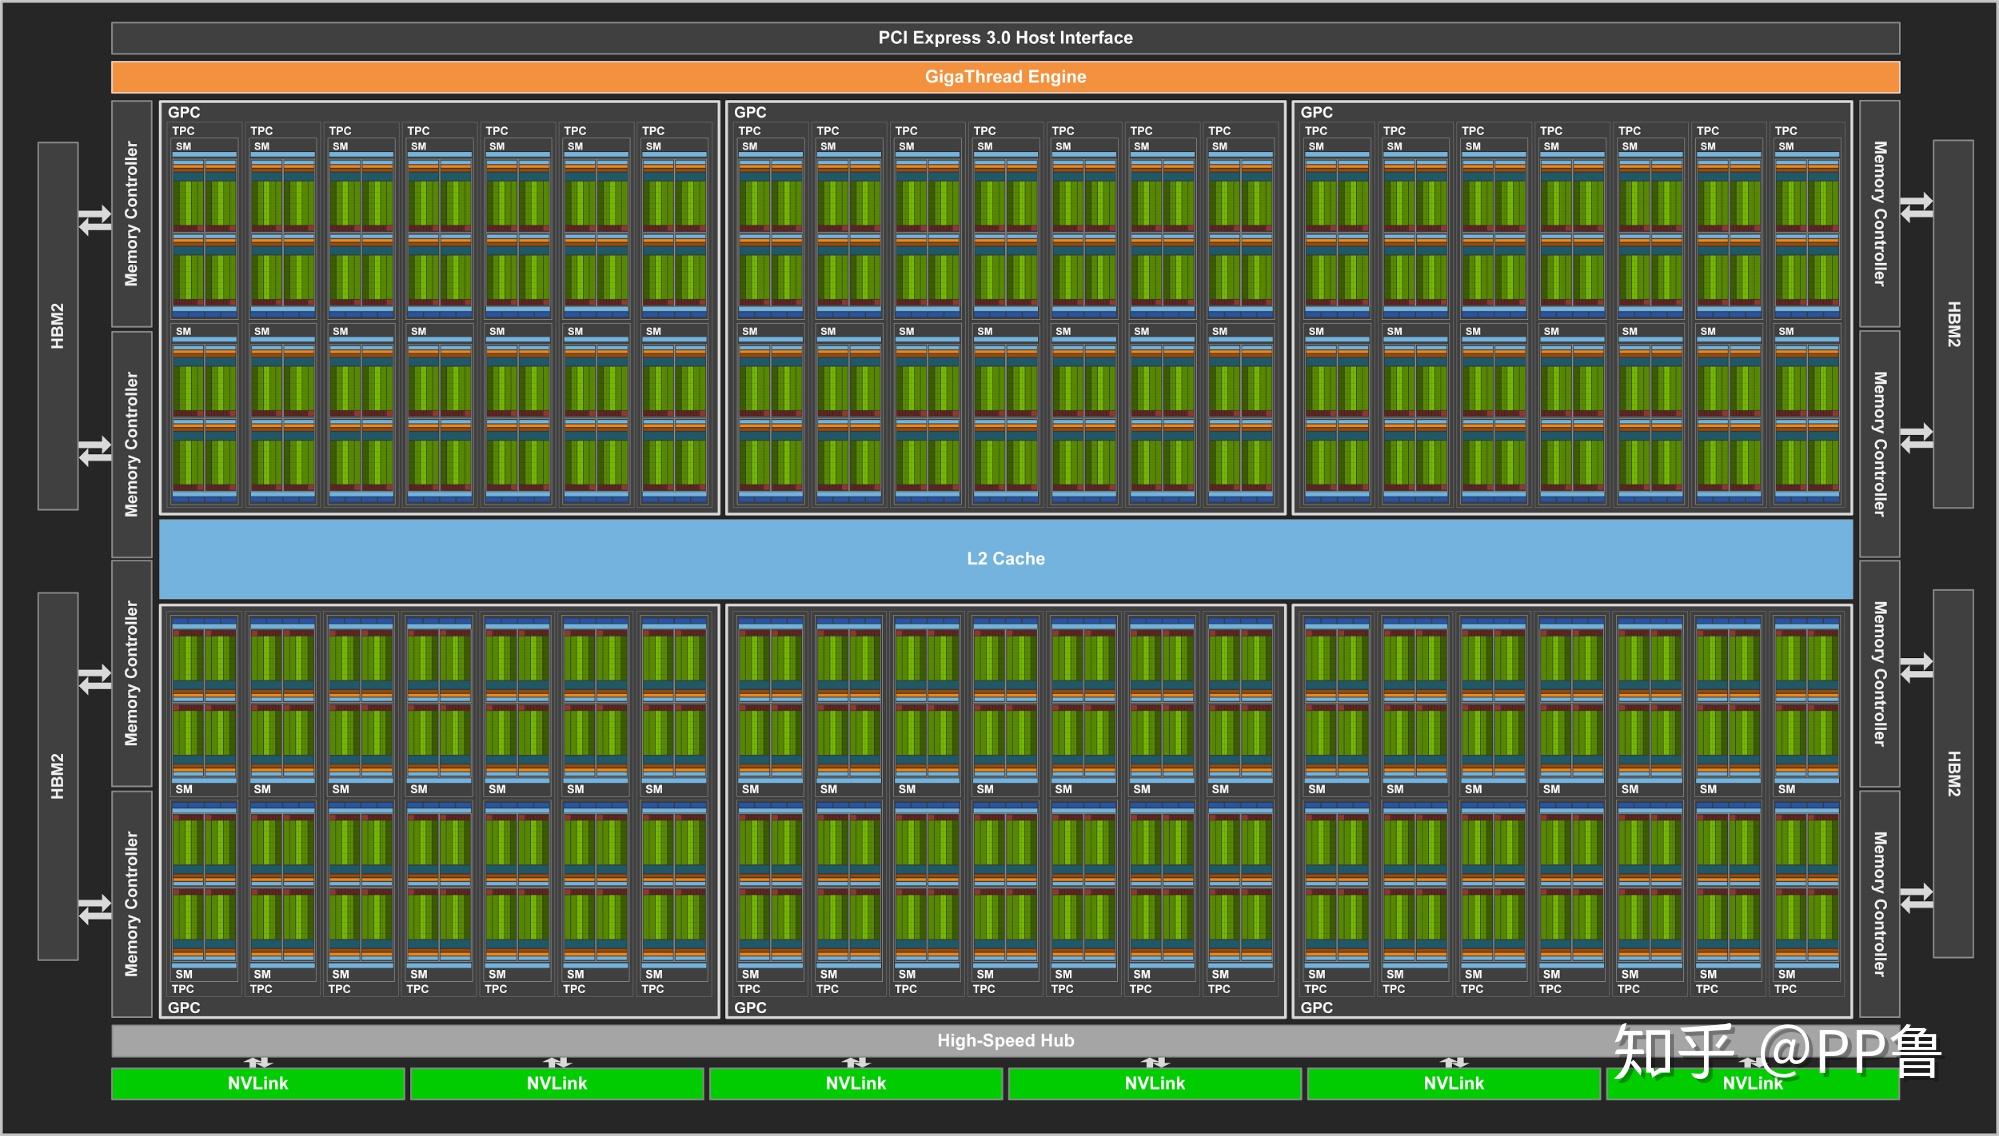Viewport: 1999px width, 1137px height.
Task: Click the GPC label of the top-right GPC
Action: tap(1317, 113)
